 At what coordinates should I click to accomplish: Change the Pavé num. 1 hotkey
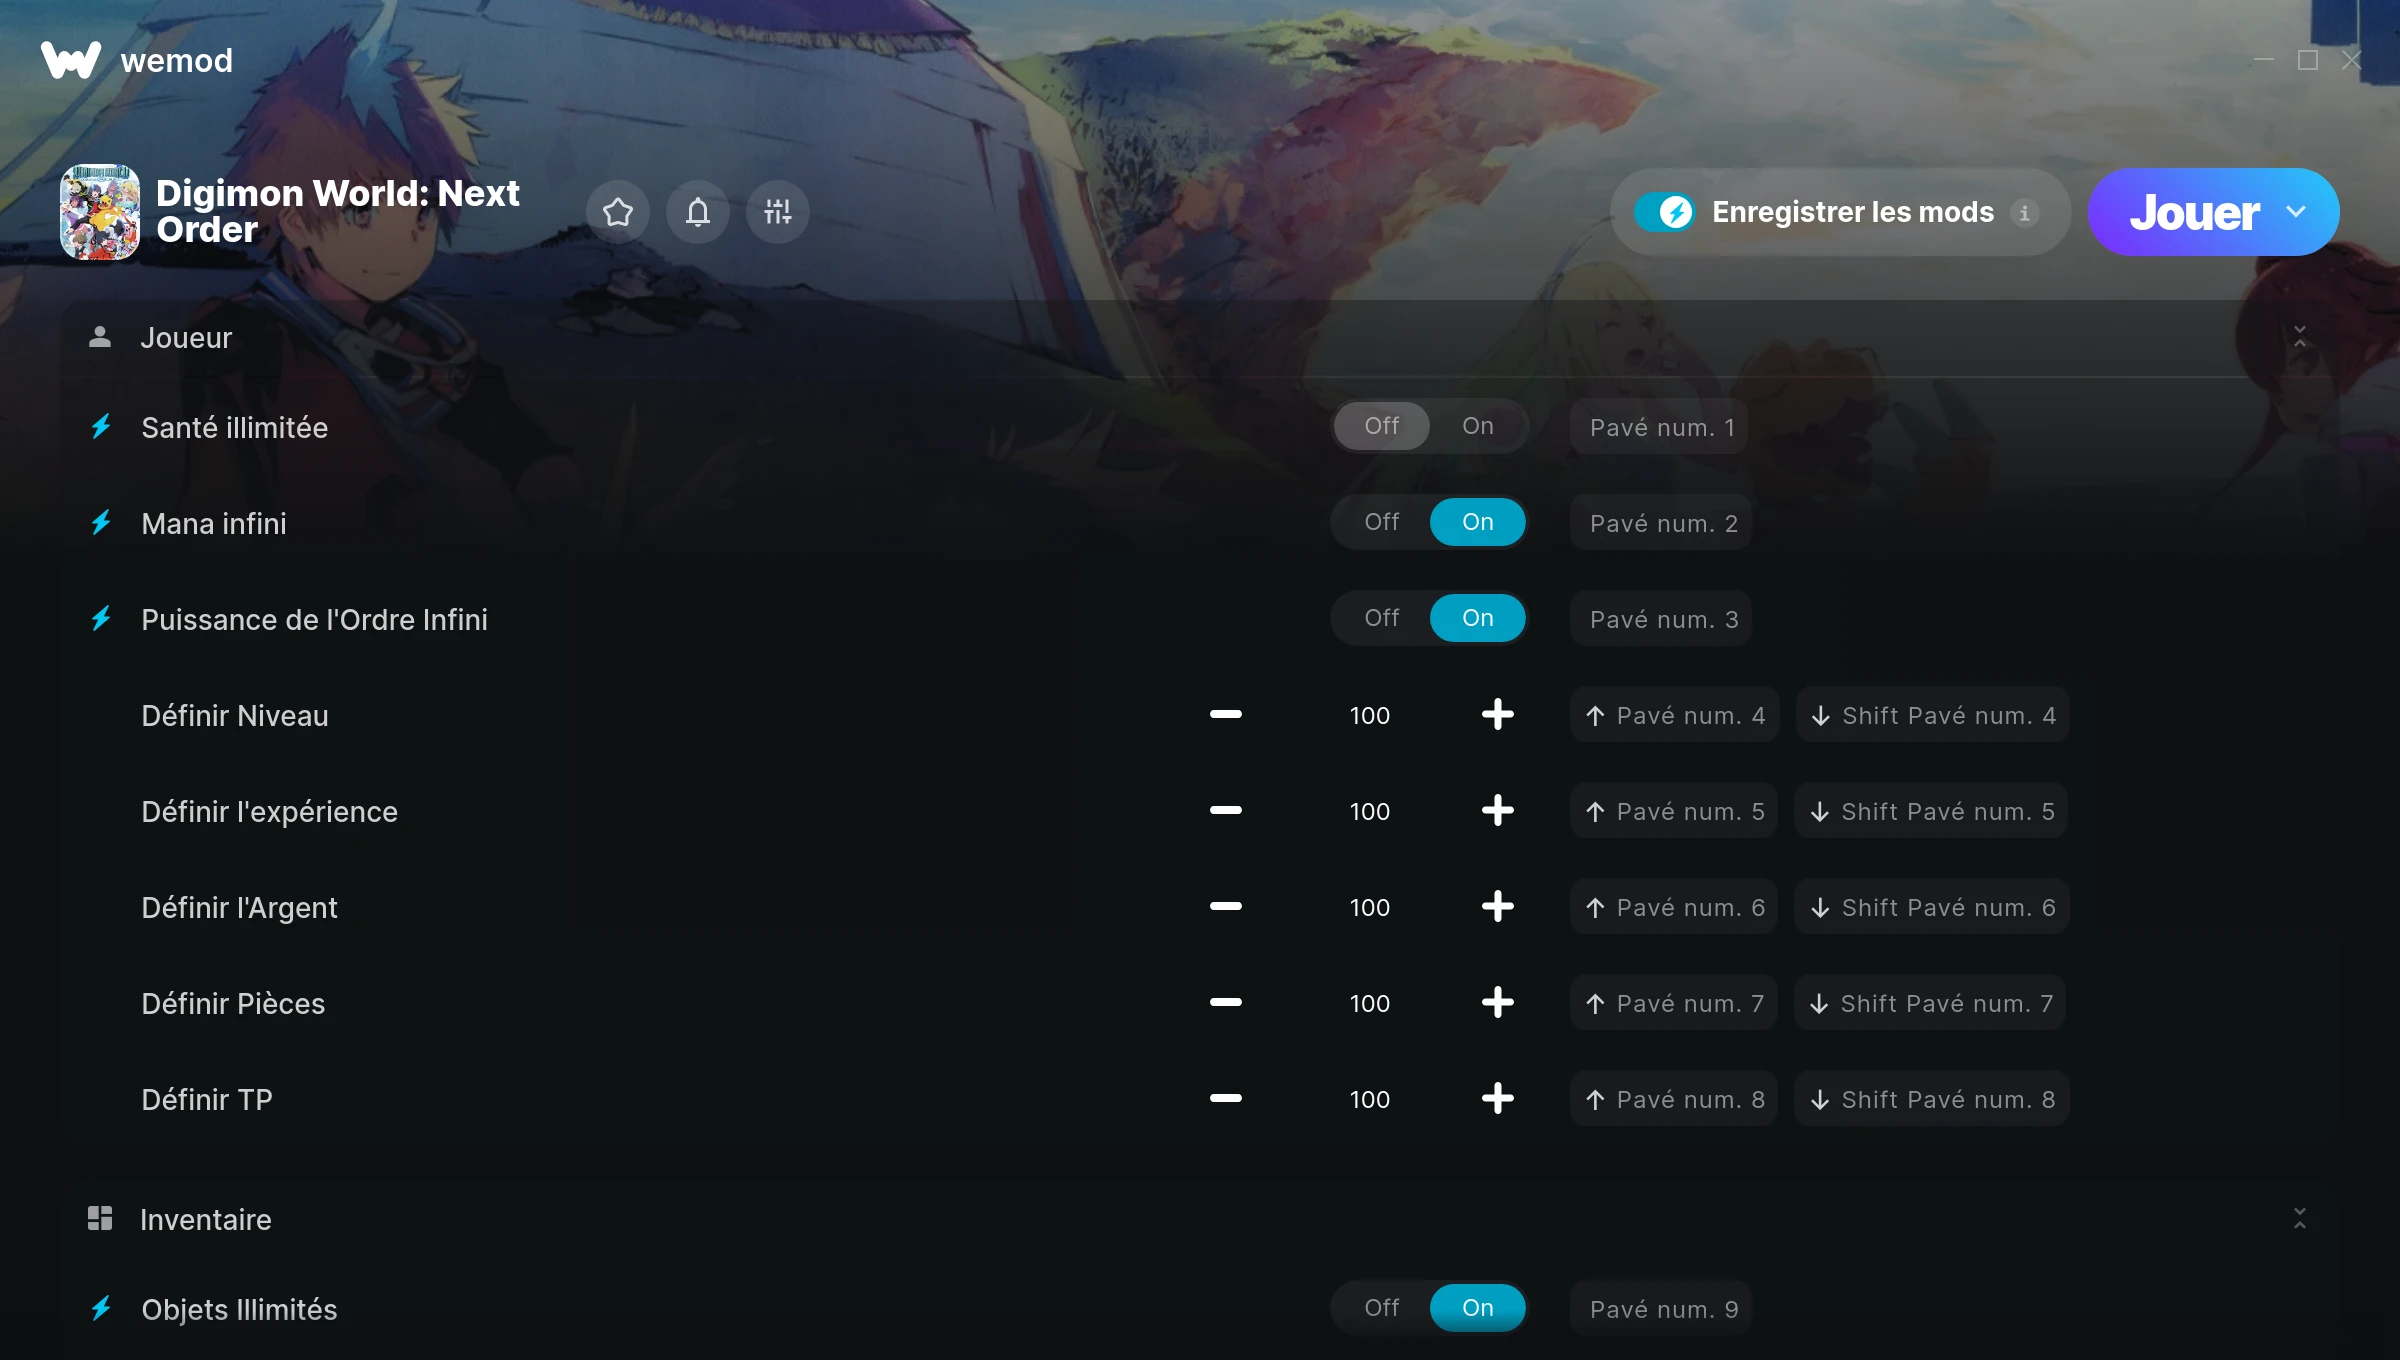[1660, 427]
